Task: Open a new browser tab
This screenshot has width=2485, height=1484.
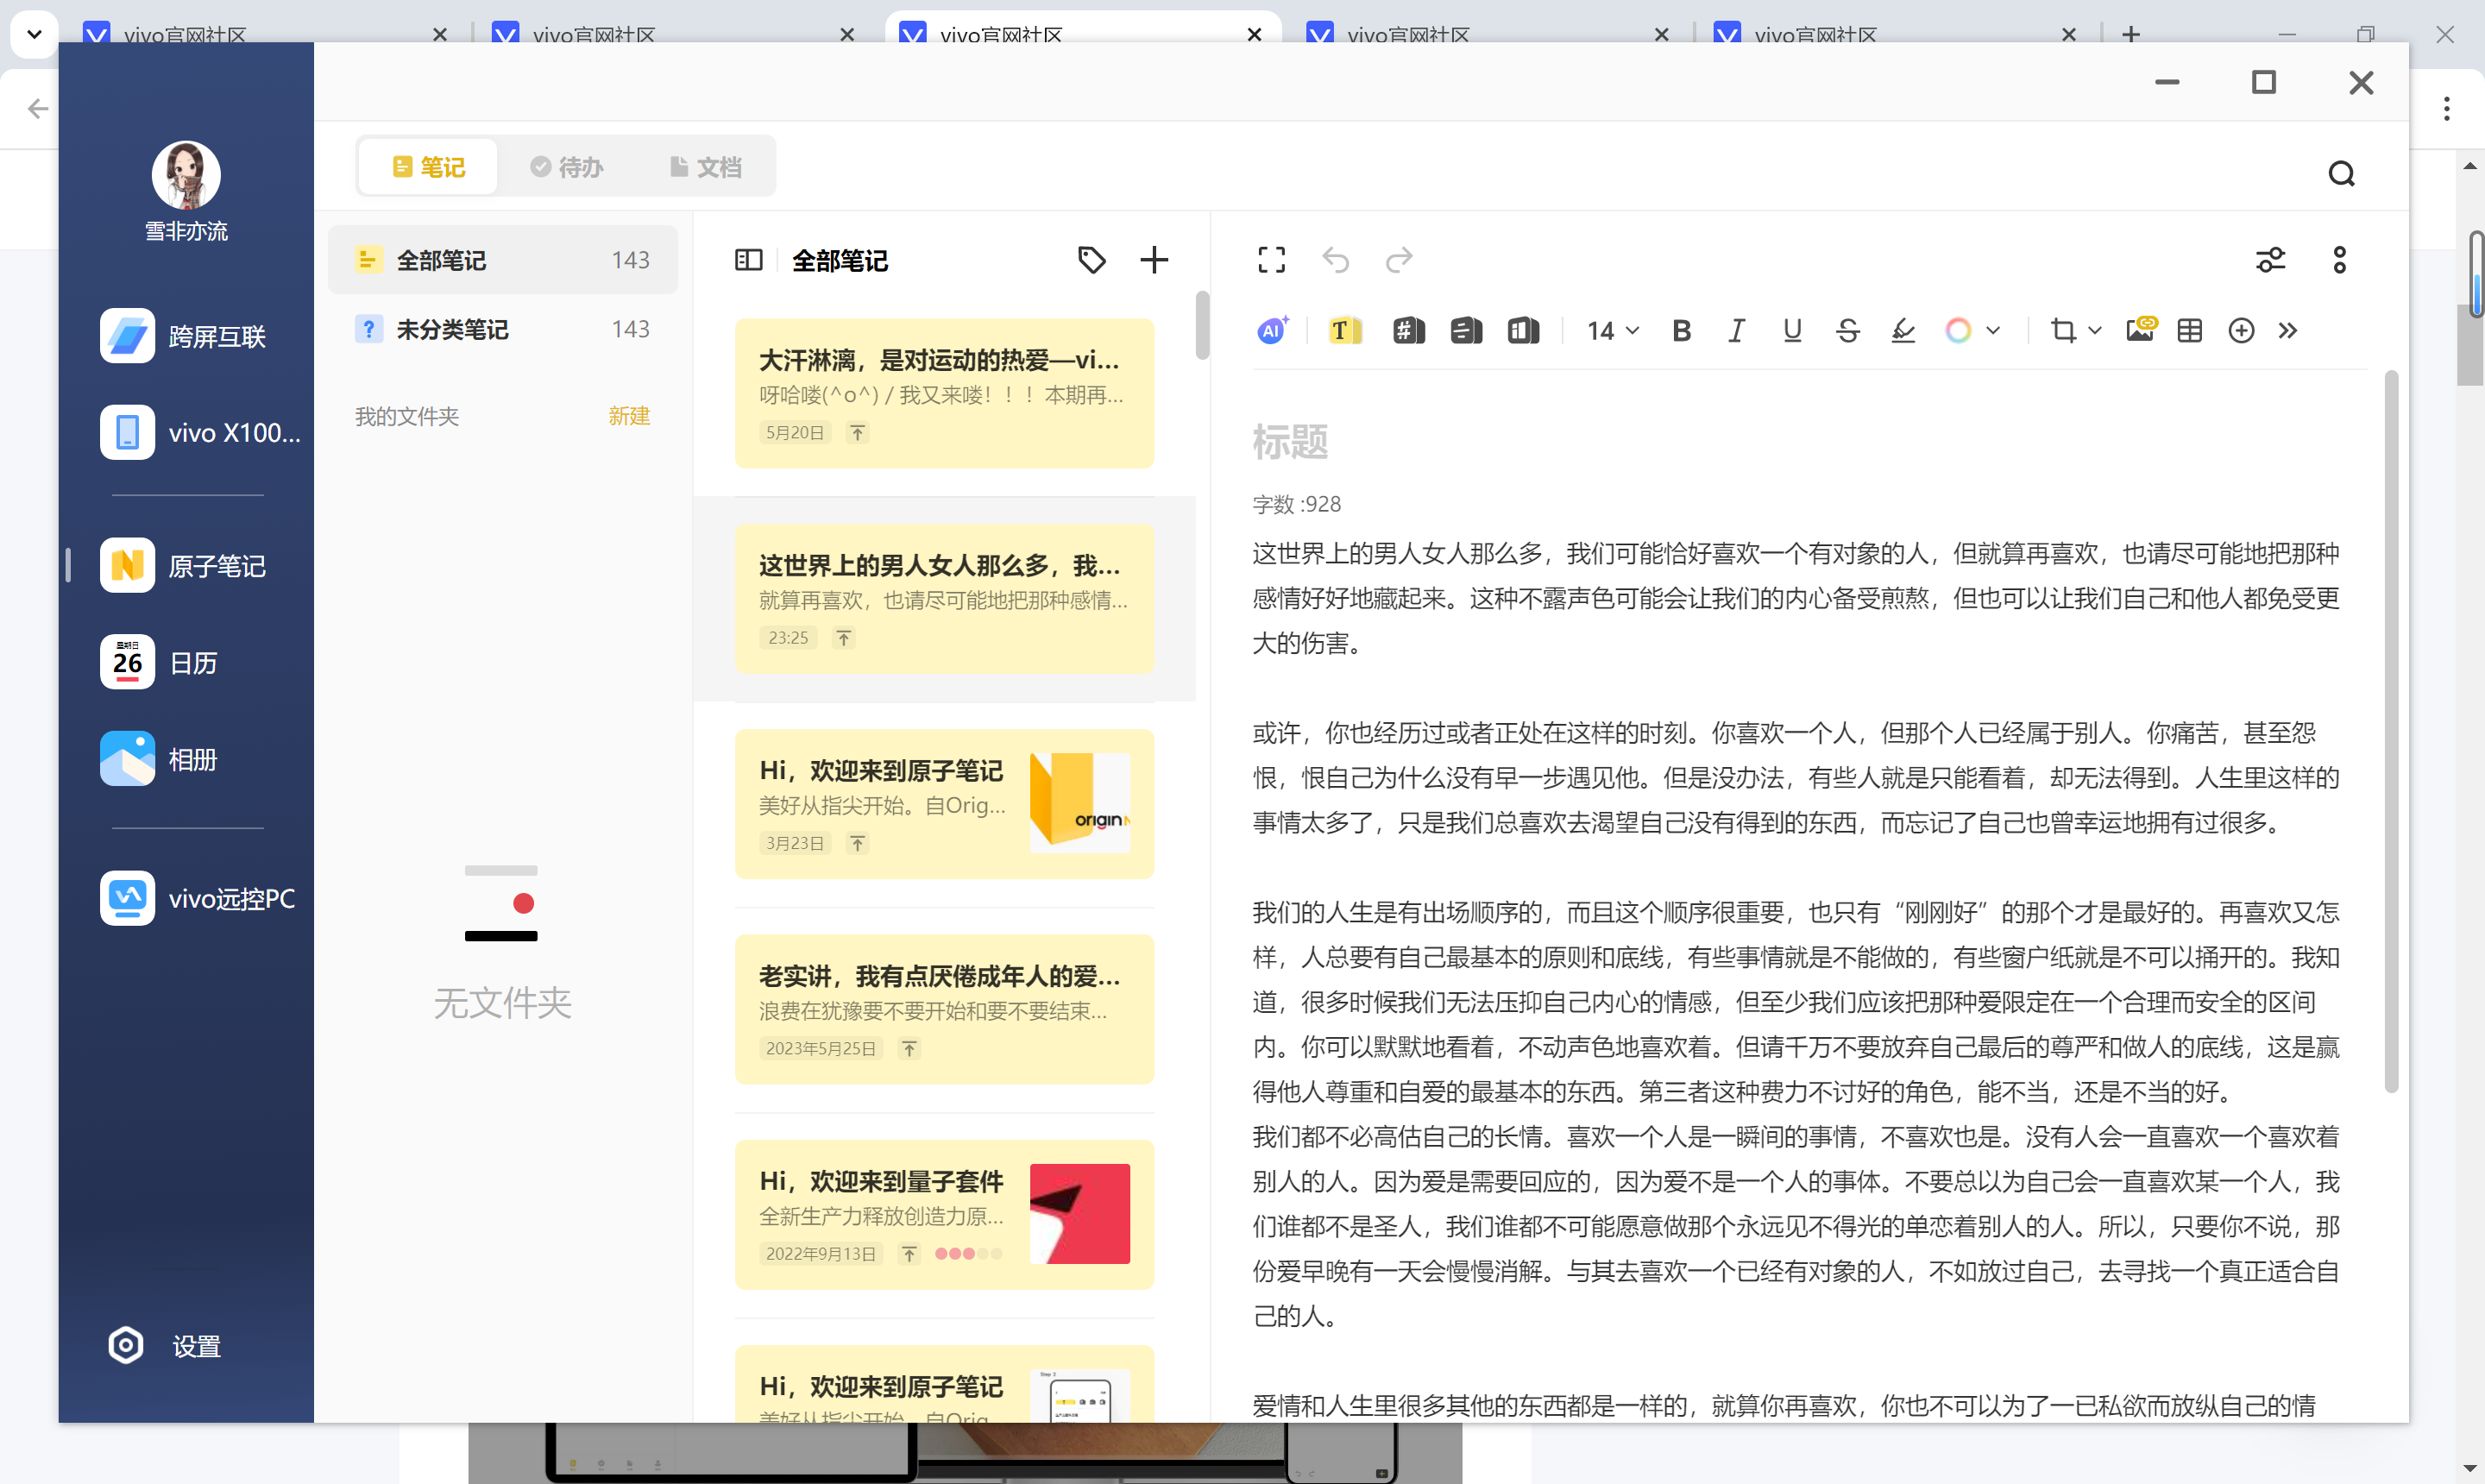Action: [2131, 34]
